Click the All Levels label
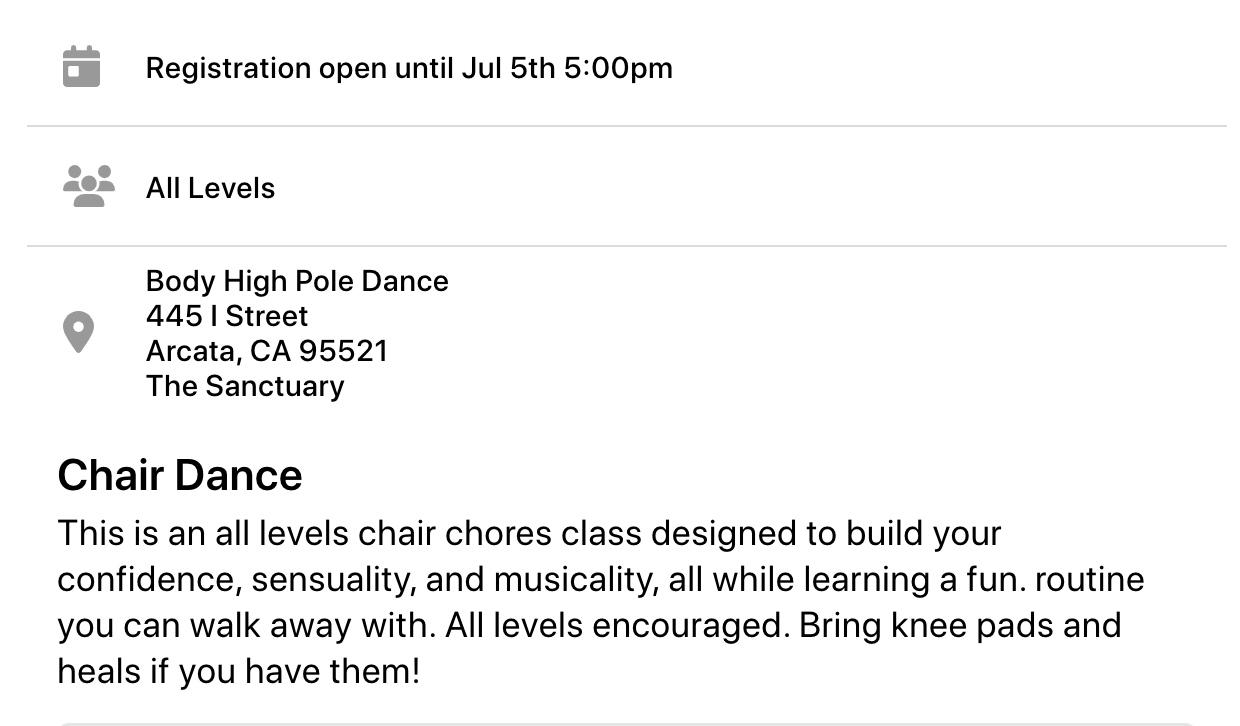The image size is (1240, 726). [x=210, y=188]
